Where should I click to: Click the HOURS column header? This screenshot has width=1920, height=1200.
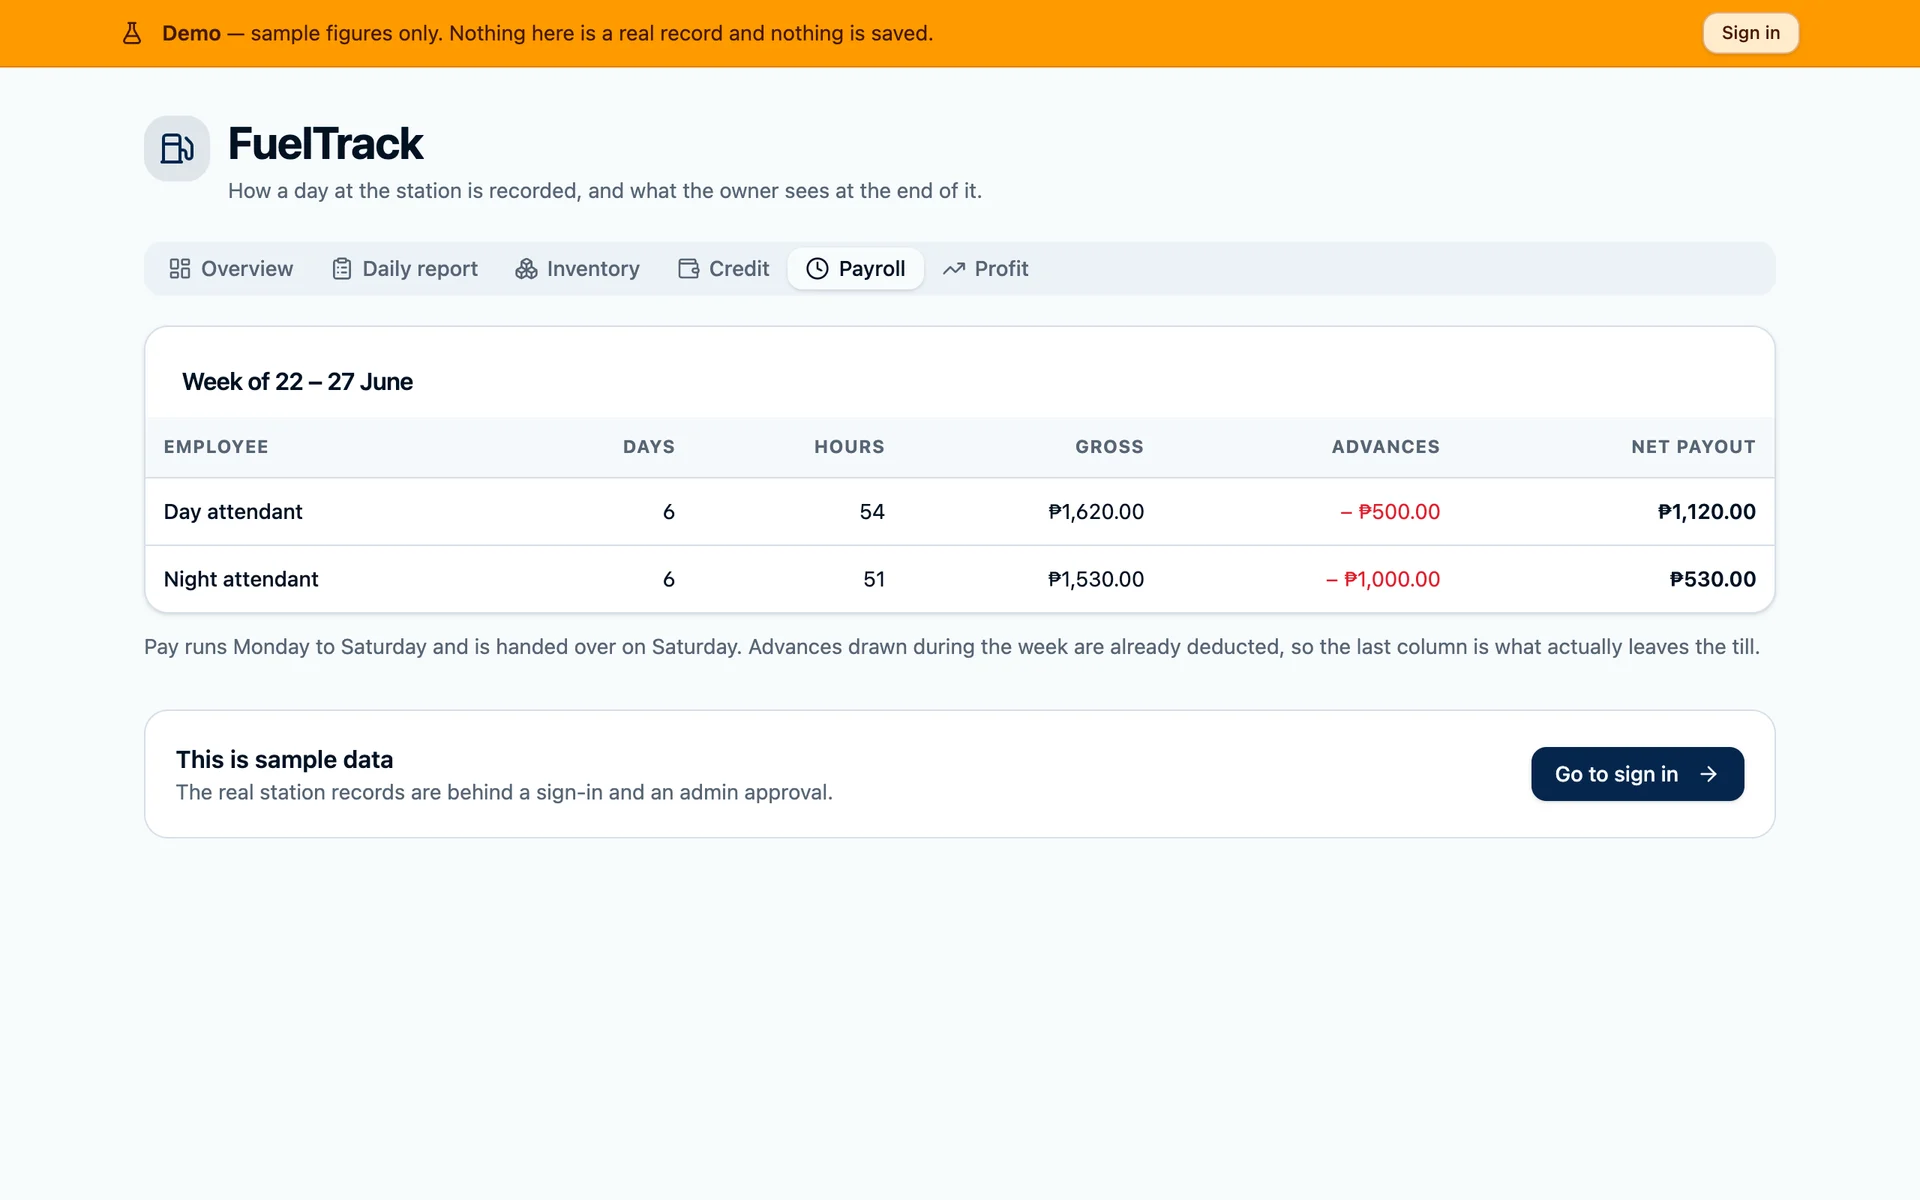coord(849,447)
